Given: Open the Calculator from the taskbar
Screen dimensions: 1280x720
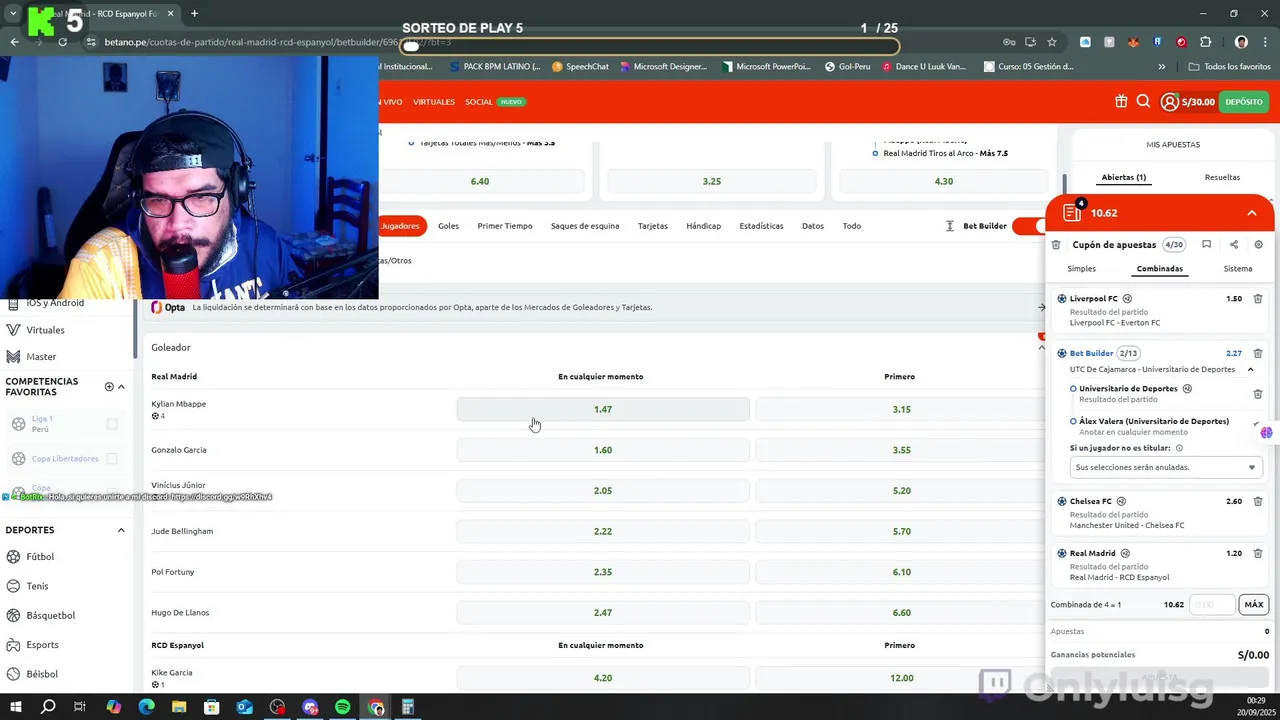Looking at the screenshot, I should [408, 707].
